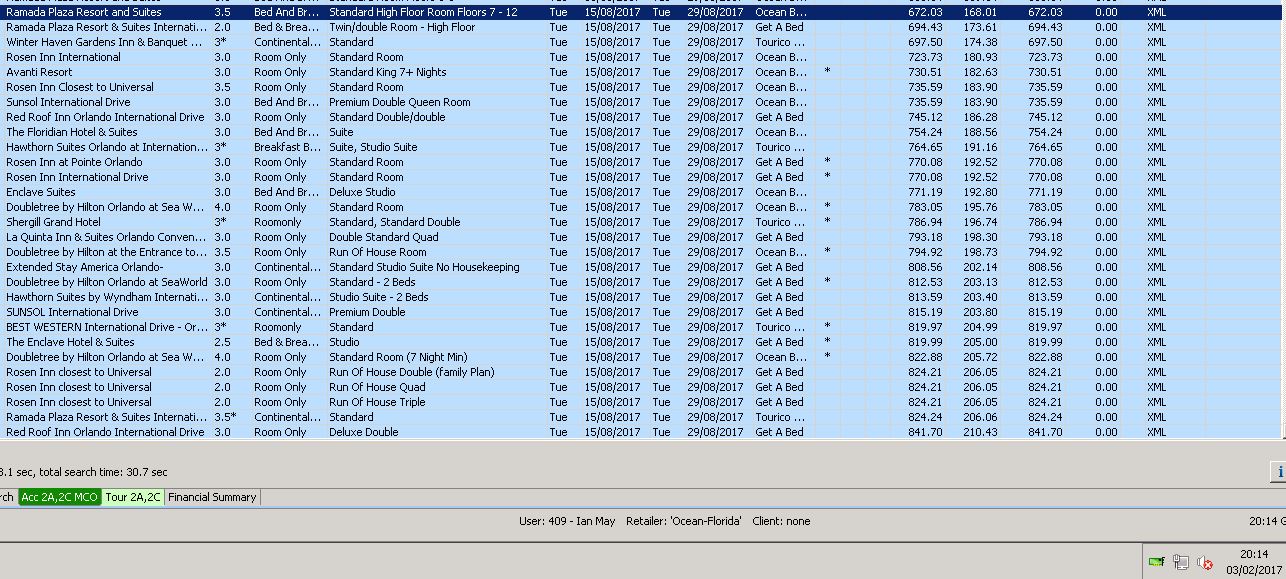Image resolution: width=1286 pixels, height=579 pixels.
Task: Click 'Twin/double Room - High Floor' cell
Action: (x=402, y=27)
